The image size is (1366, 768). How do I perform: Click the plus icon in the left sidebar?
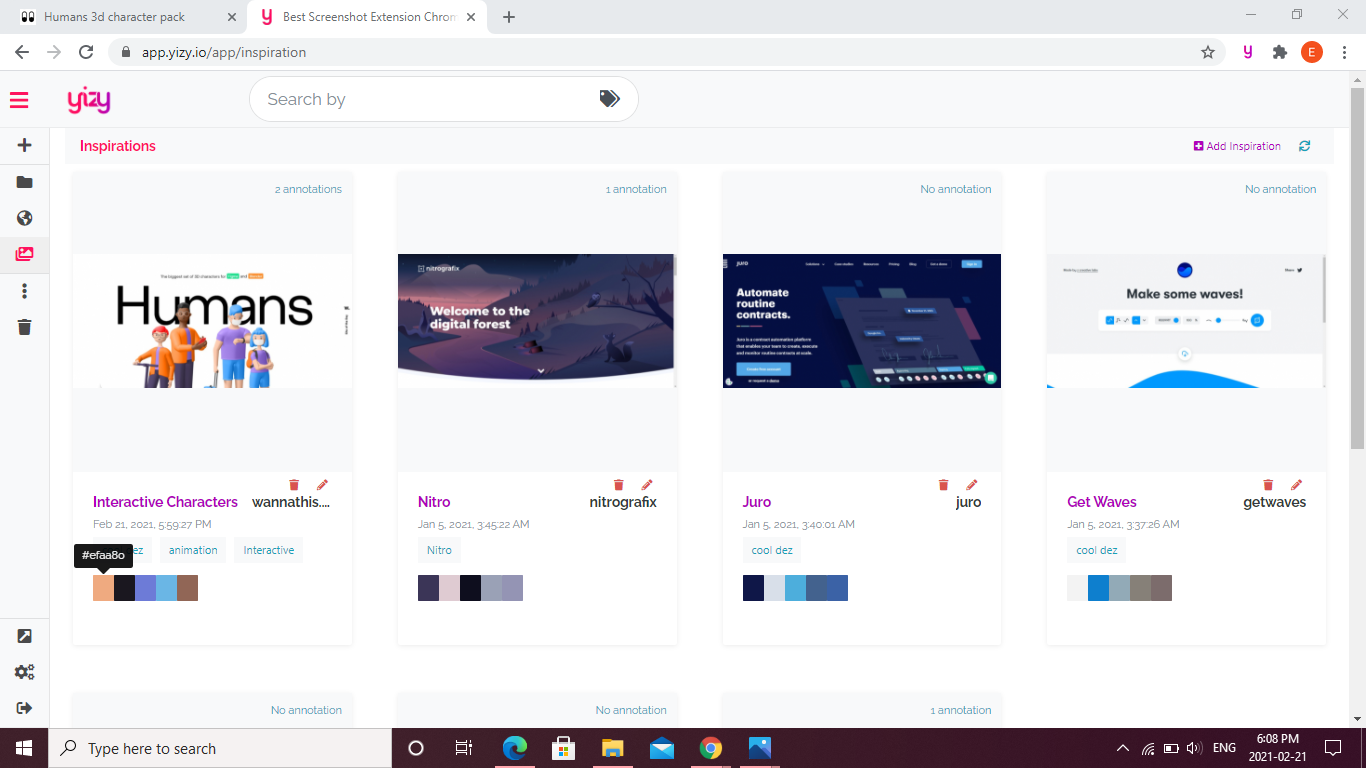point(25,145)
